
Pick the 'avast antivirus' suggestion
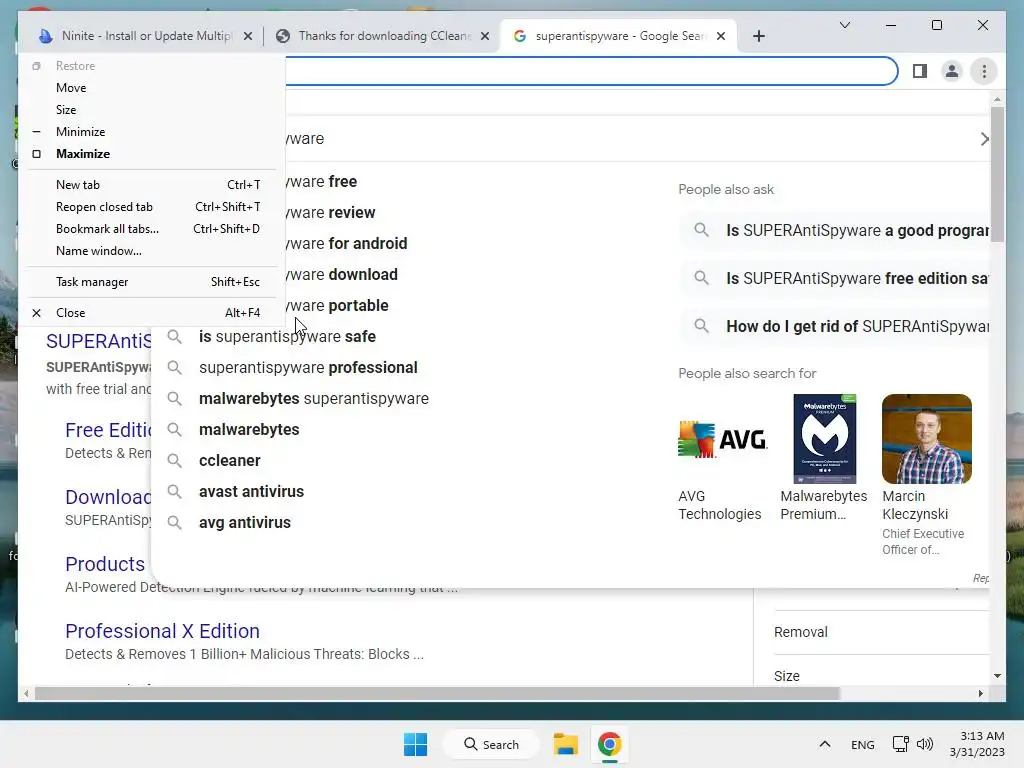point(251,492)
